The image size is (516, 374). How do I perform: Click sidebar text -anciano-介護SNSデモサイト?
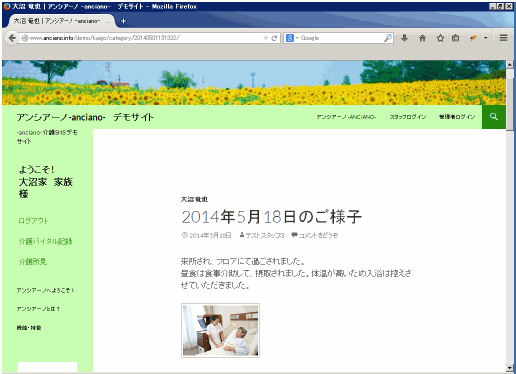(x=47, y=137)
